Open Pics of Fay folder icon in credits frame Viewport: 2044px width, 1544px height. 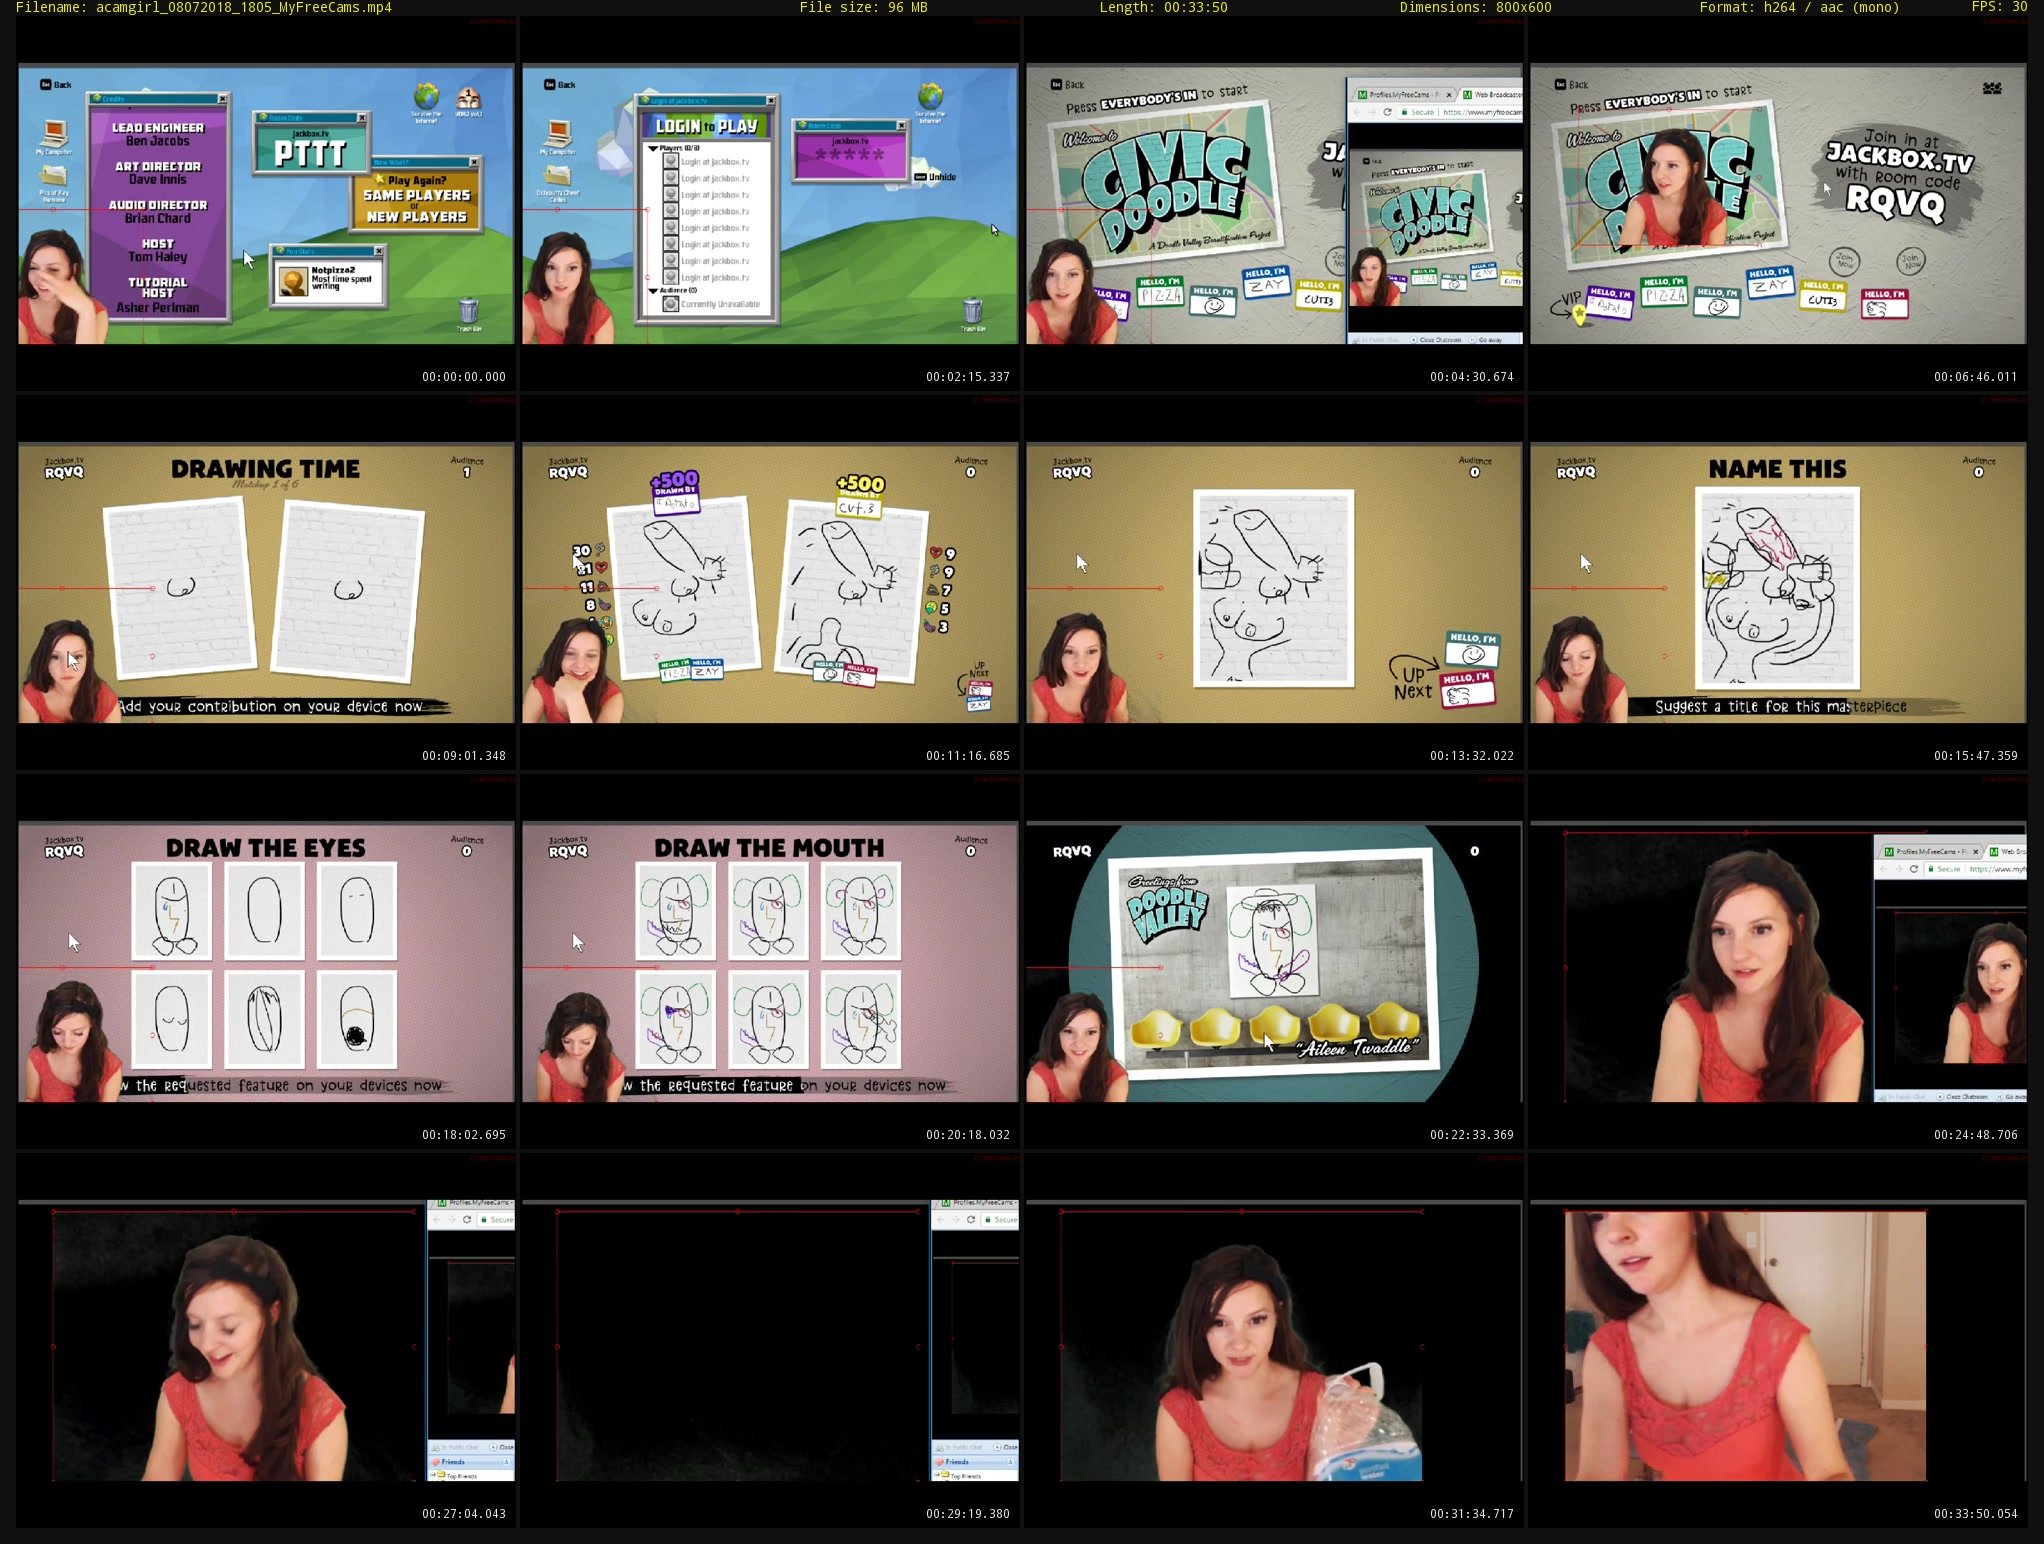point(54,177)
